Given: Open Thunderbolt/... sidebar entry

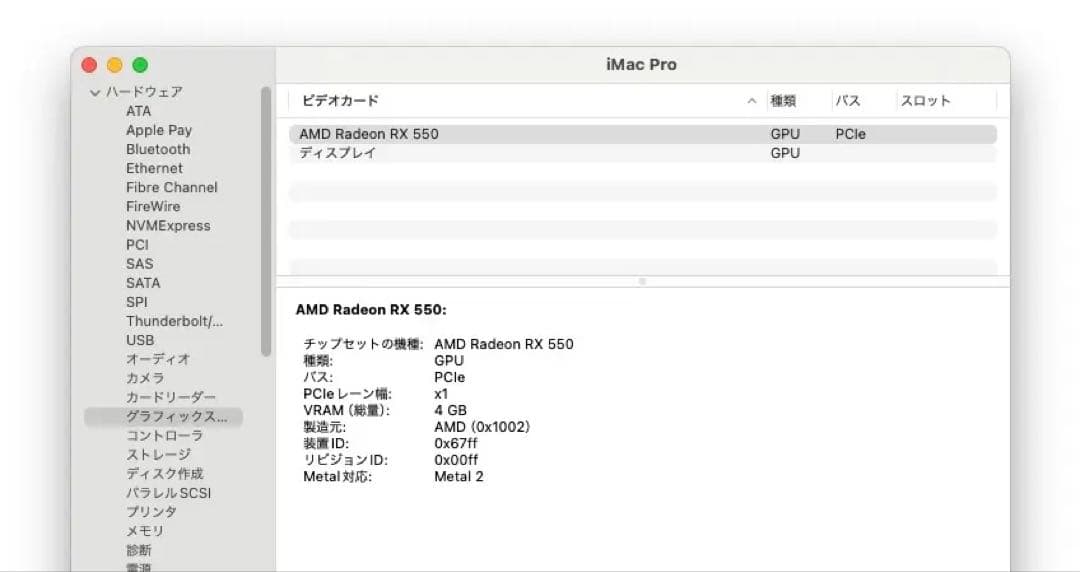Looking at the screenshot, I should click(174, 321).
